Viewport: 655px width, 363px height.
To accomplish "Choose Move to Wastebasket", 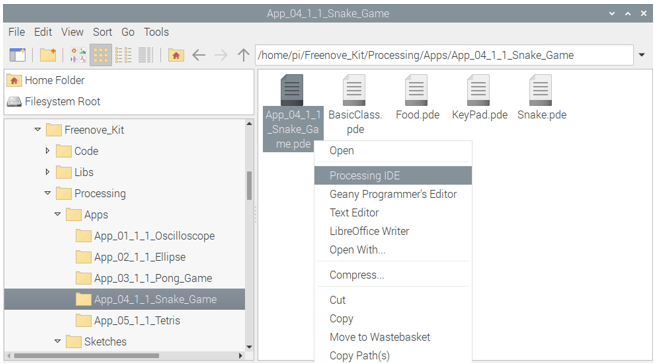I will tap(393, 337).
